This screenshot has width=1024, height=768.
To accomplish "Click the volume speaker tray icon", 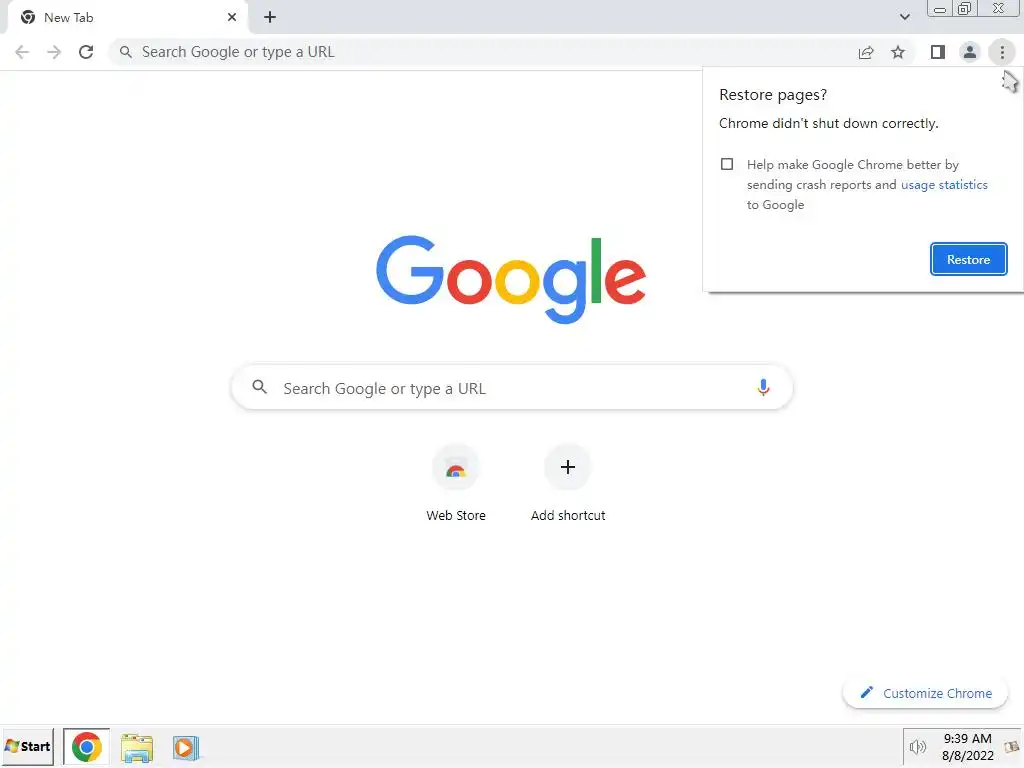I will (x=918, y=747).
